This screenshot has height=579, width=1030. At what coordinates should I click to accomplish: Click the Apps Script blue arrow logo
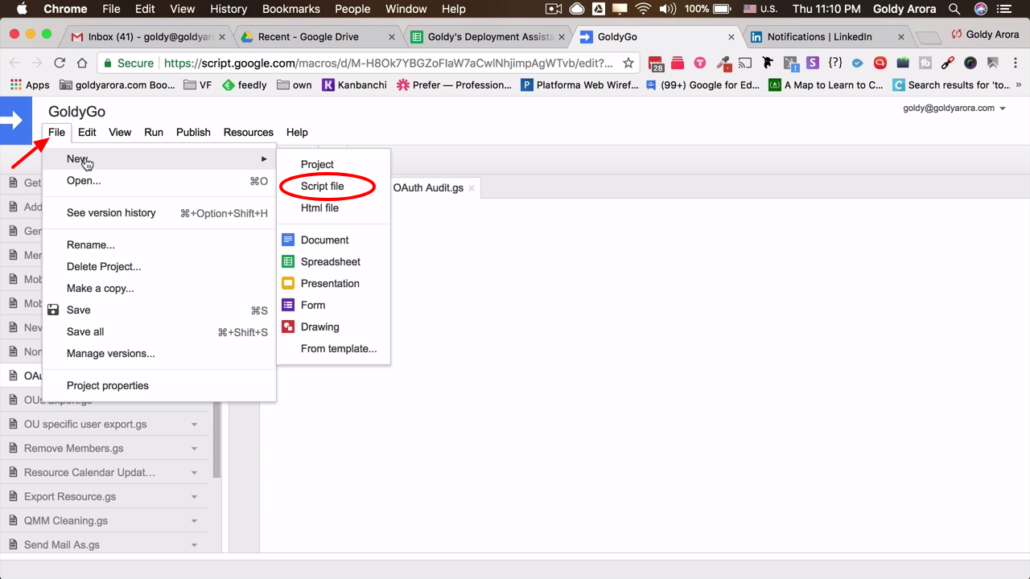(15, 120)
